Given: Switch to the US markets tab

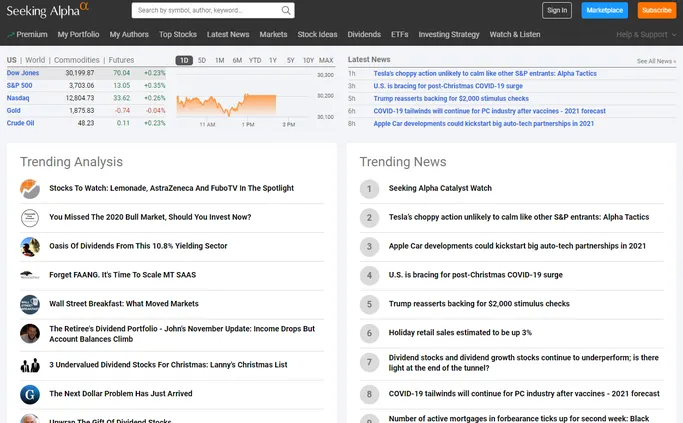Looking at the screenshot, I should 12,60.
